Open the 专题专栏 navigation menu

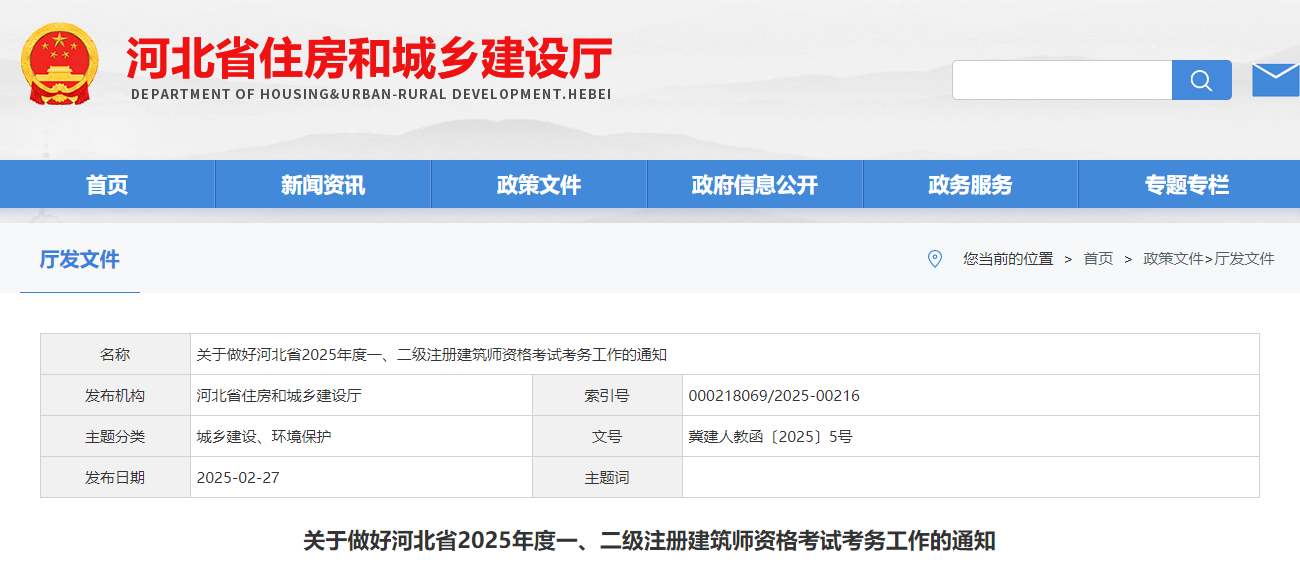click(1187, 184)
